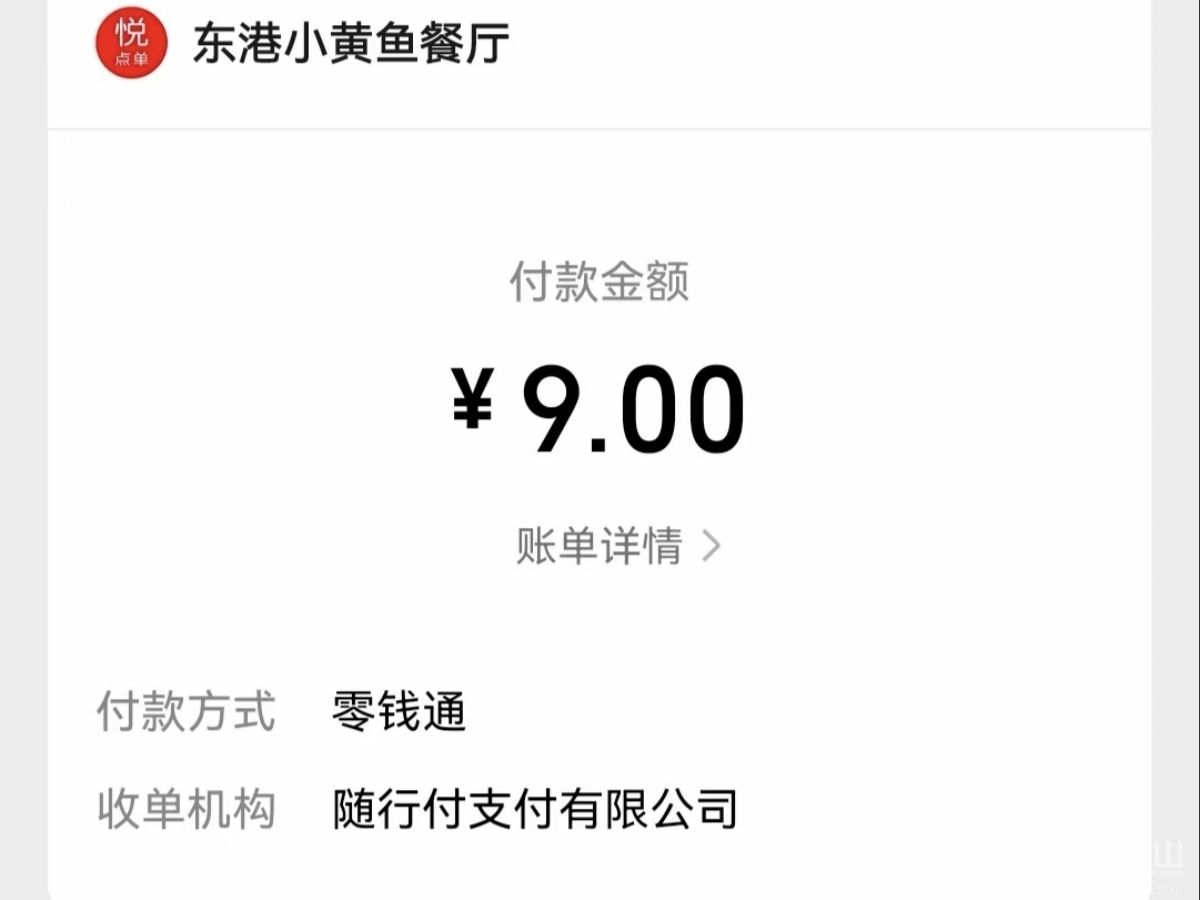1200x900 pixels.
Task: Click the 餐厅 characters in the merchant title
Action: 467,44
